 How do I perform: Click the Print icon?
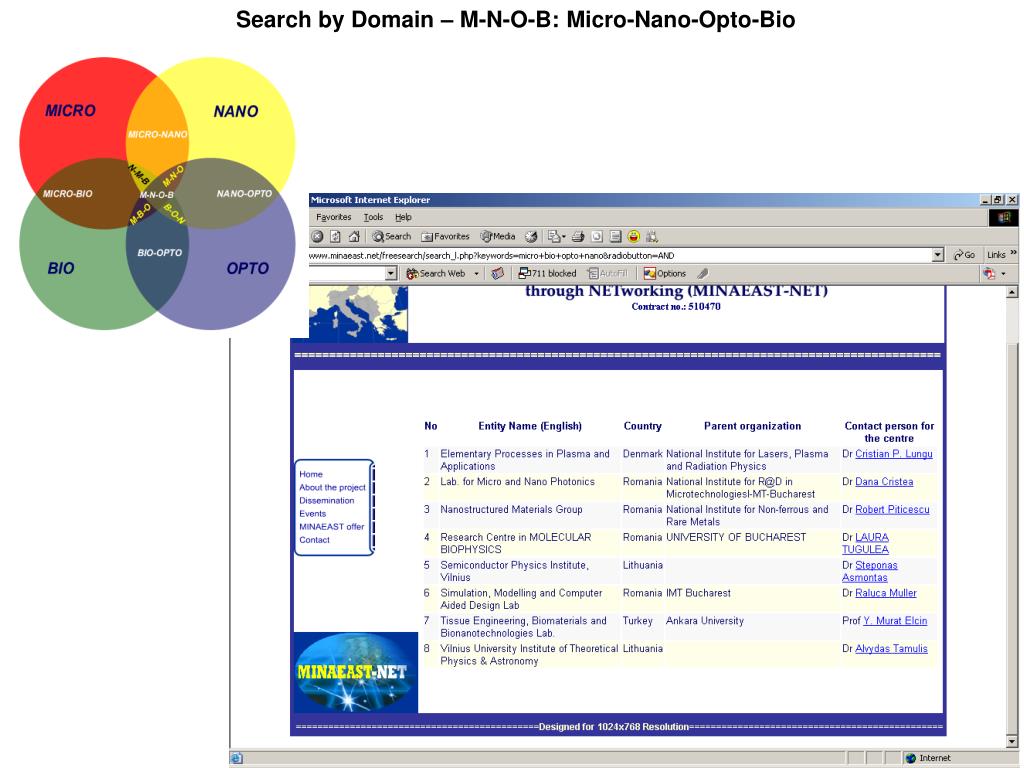[x=578, y=236]
